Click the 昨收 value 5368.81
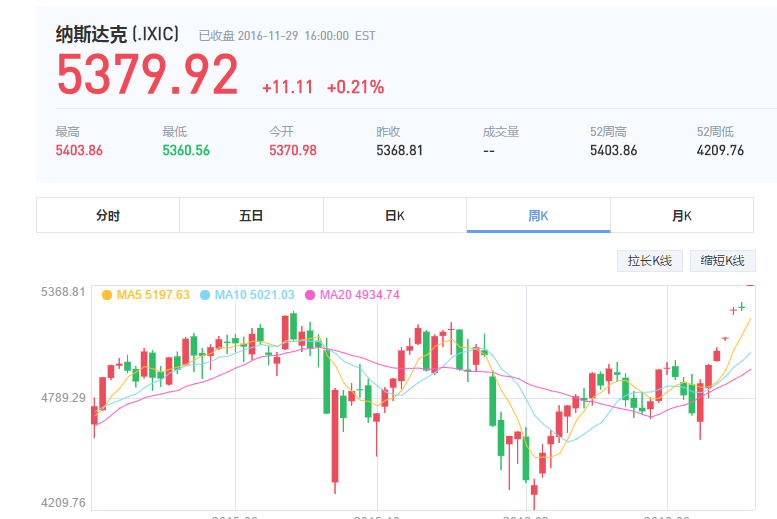This screenshot has height=519, width=777. pos(400,151)
